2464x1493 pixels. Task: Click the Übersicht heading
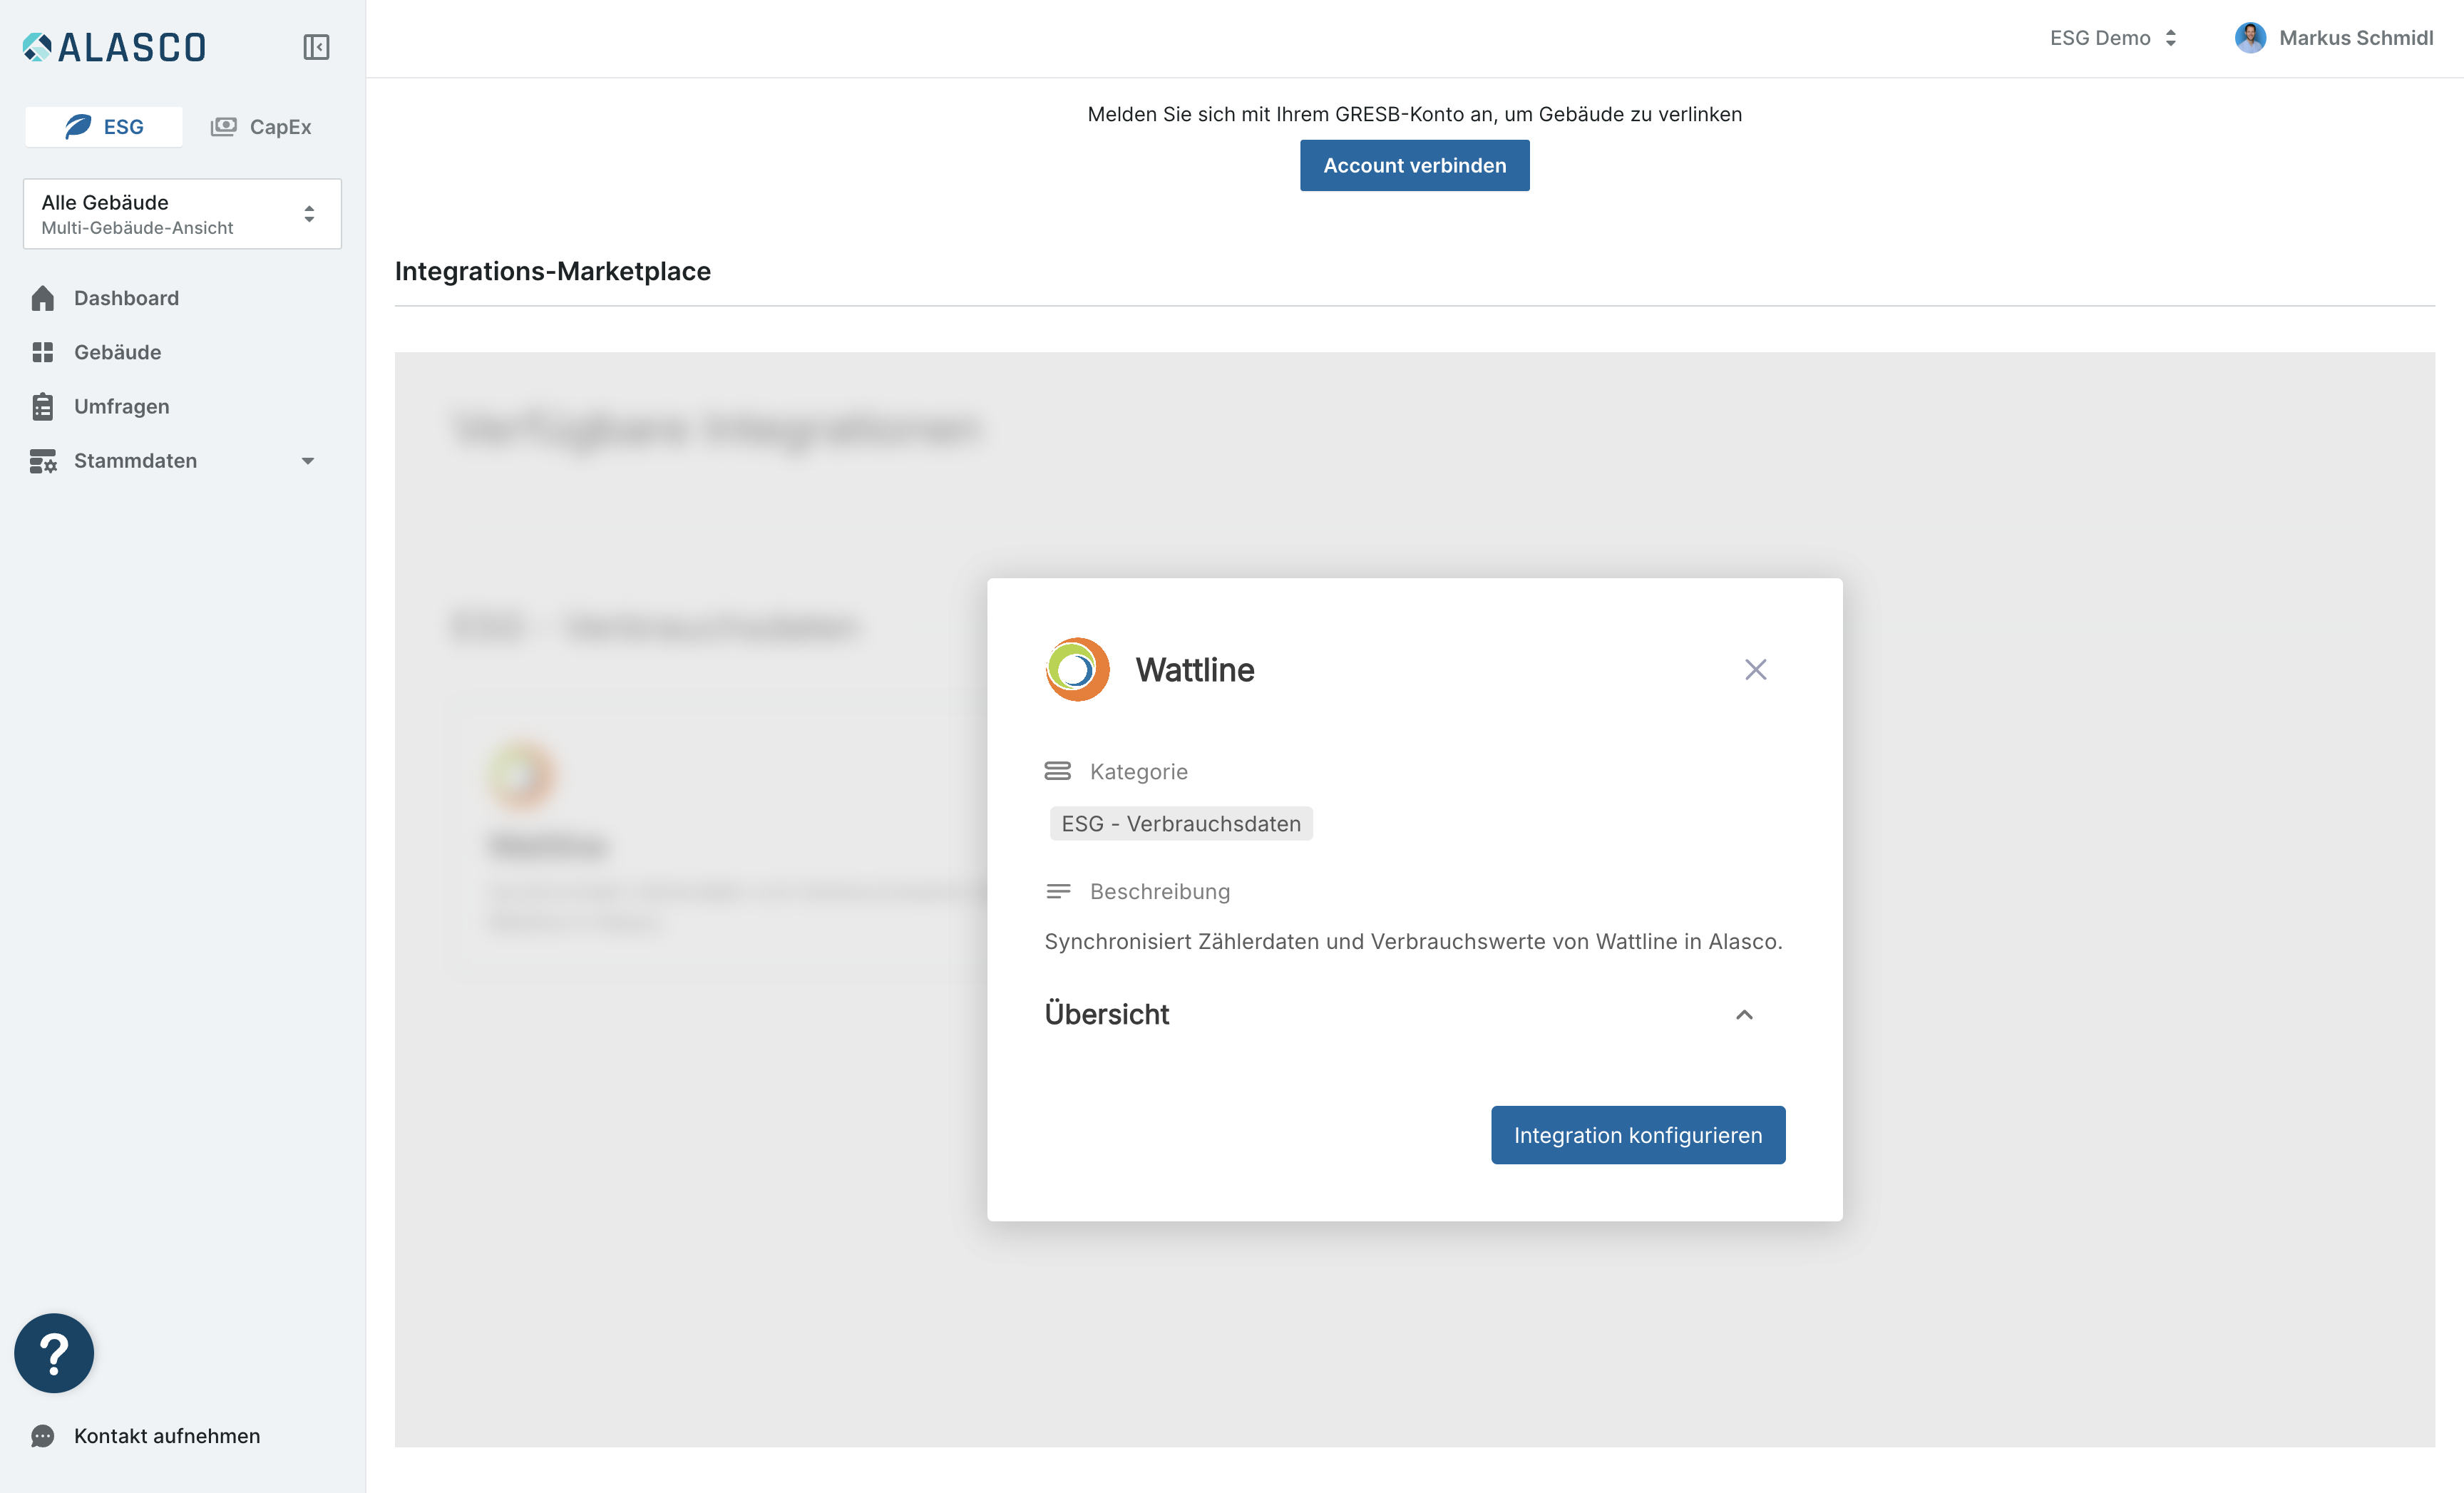point(1107,1014)
